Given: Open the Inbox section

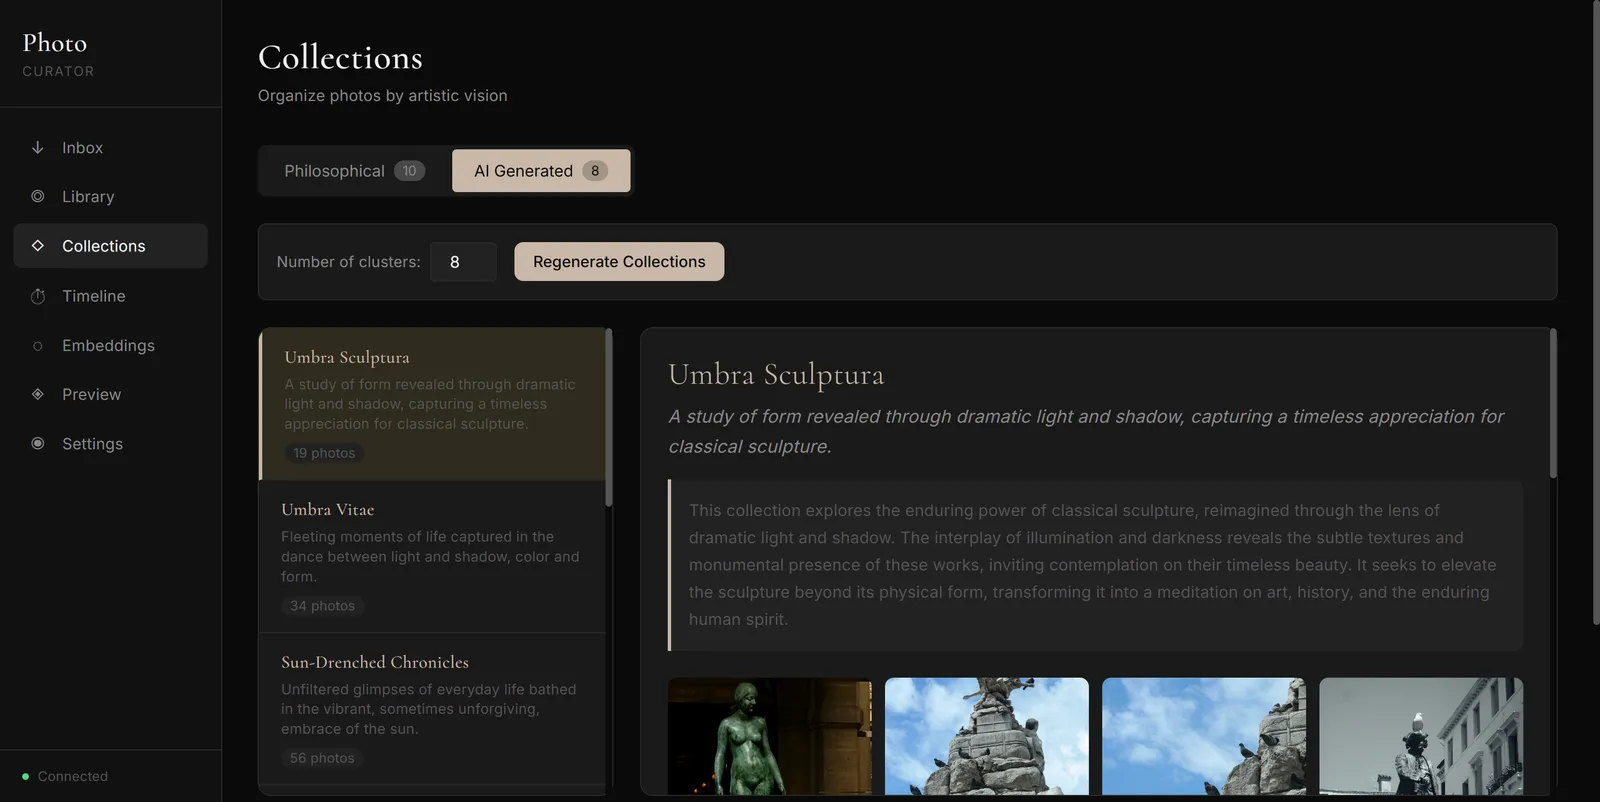Looking at the screenshot, I should (110, 147).
